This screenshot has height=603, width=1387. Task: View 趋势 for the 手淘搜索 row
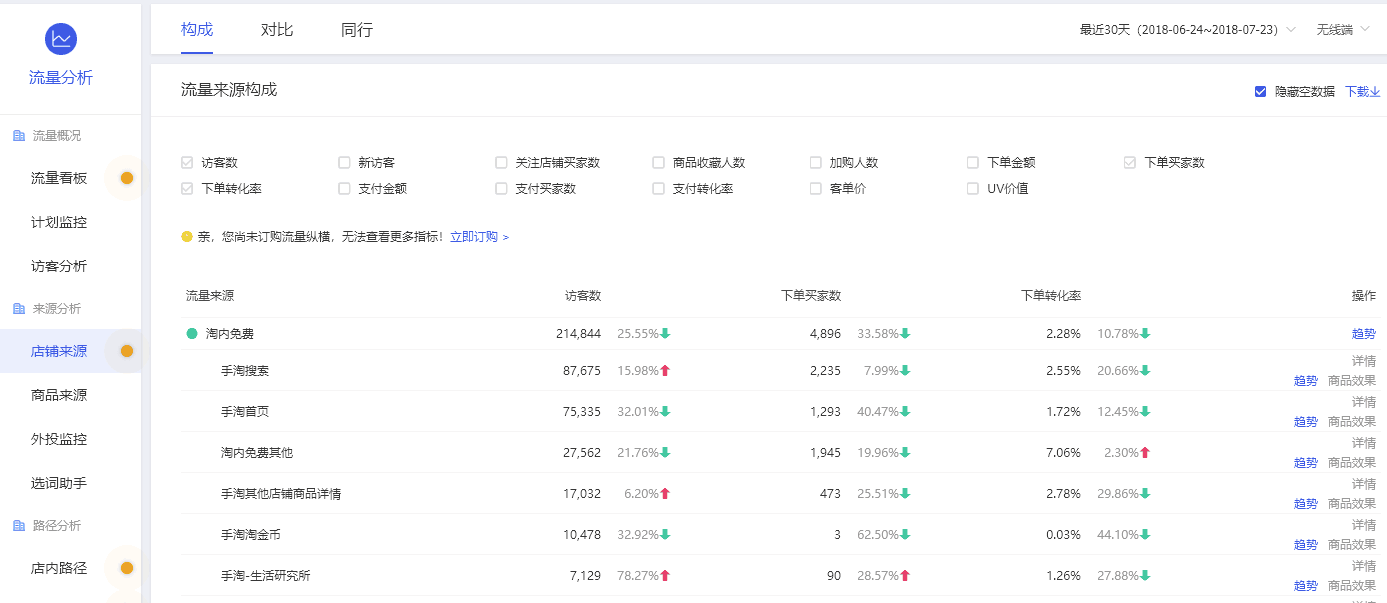[1305, 380]
